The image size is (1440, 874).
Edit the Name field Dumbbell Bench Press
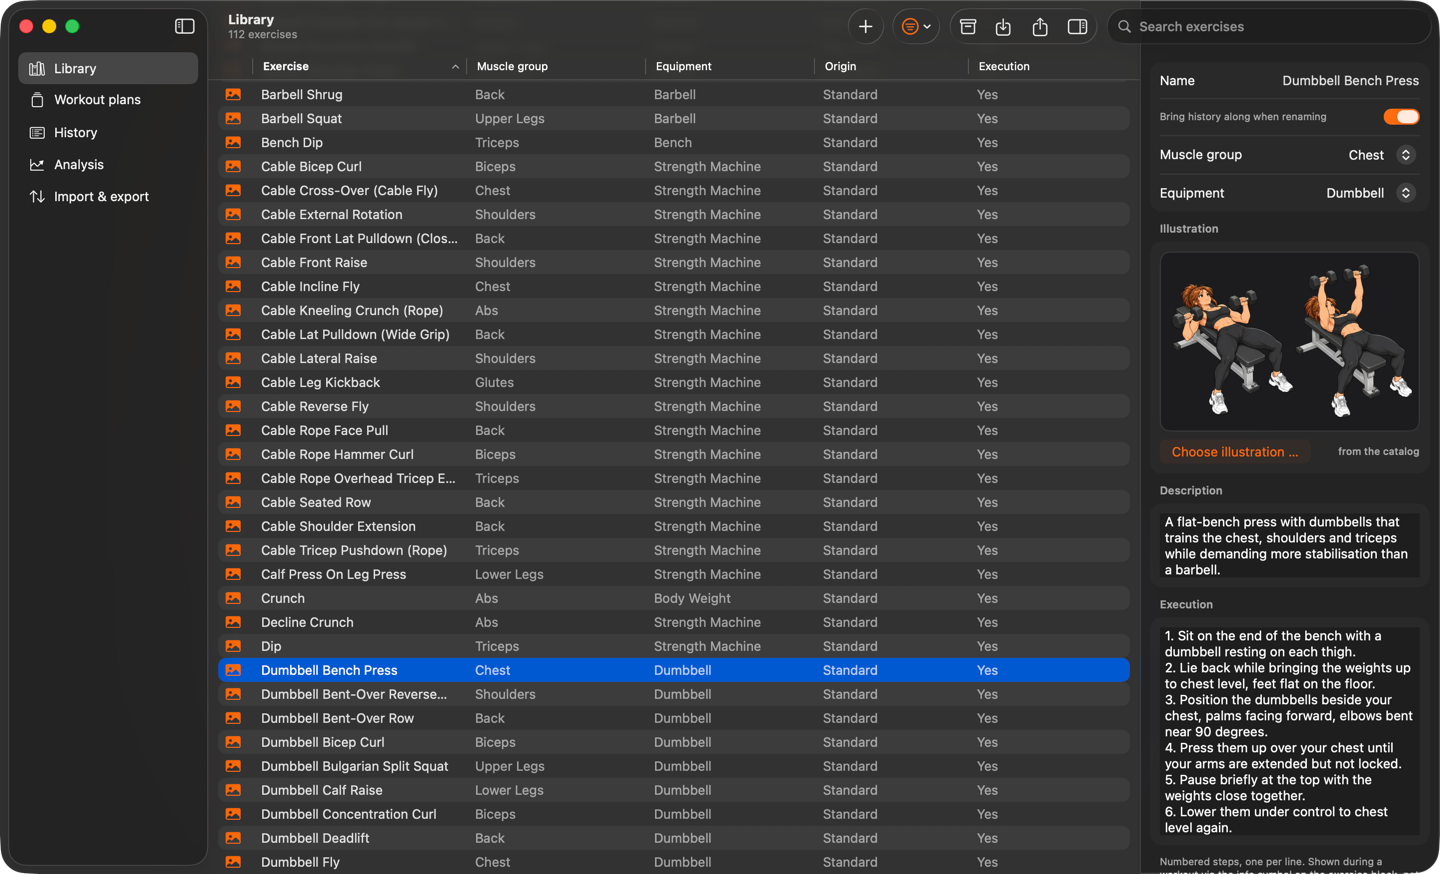click(x=1350, y=81)
